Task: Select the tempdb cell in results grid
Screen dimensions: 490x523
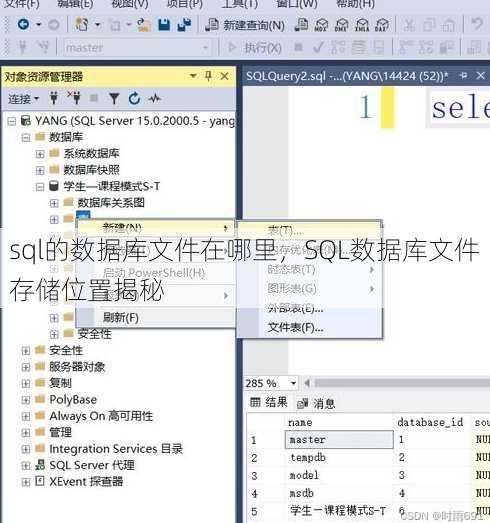Action: coord(339,458)
